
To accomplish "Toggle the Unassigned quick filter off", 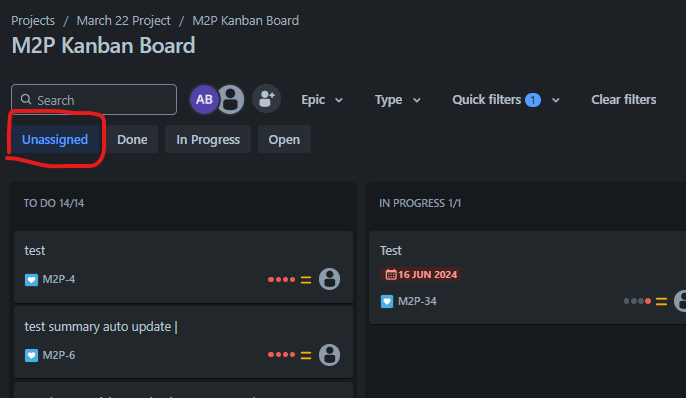I will click(x=55, y=140).
